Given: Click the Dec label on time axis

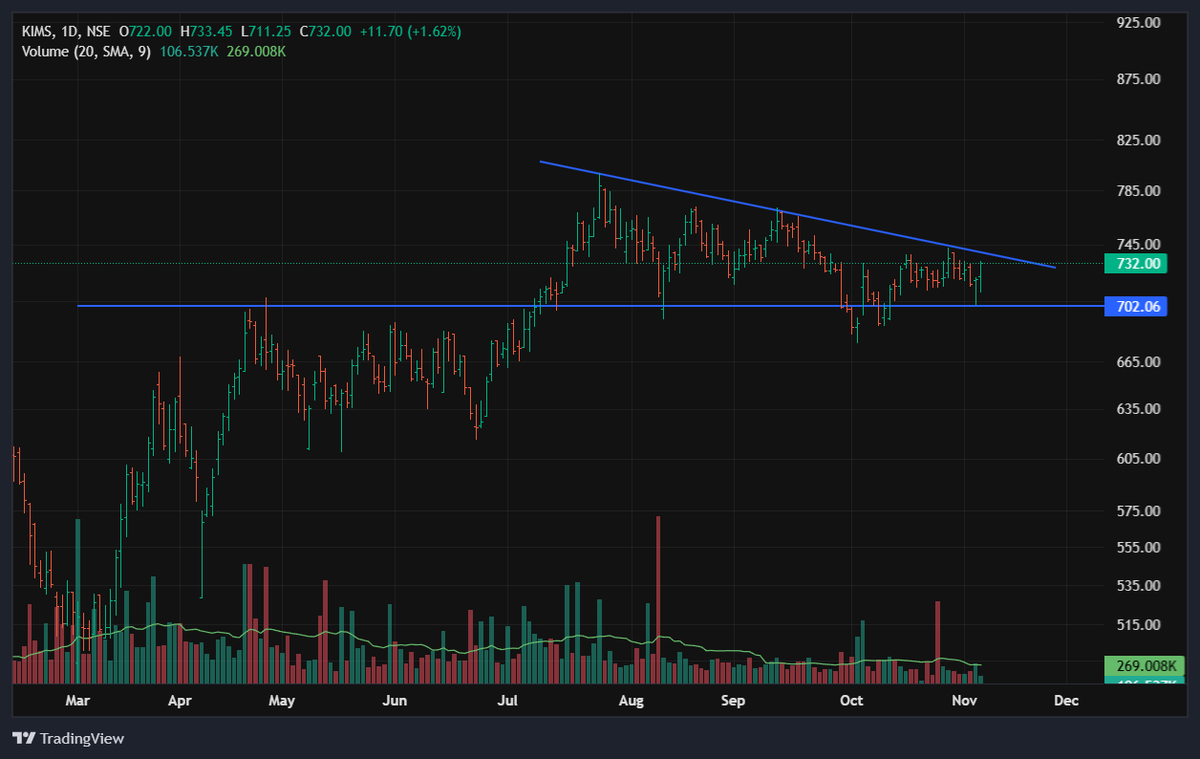Looking at the screenshot, I should coord(1066,701).
